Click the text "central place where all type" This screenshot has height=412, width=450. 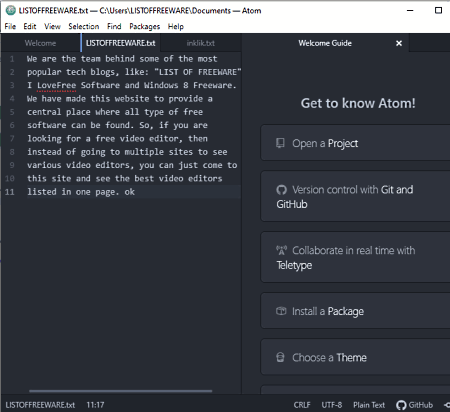coord(95,112)
